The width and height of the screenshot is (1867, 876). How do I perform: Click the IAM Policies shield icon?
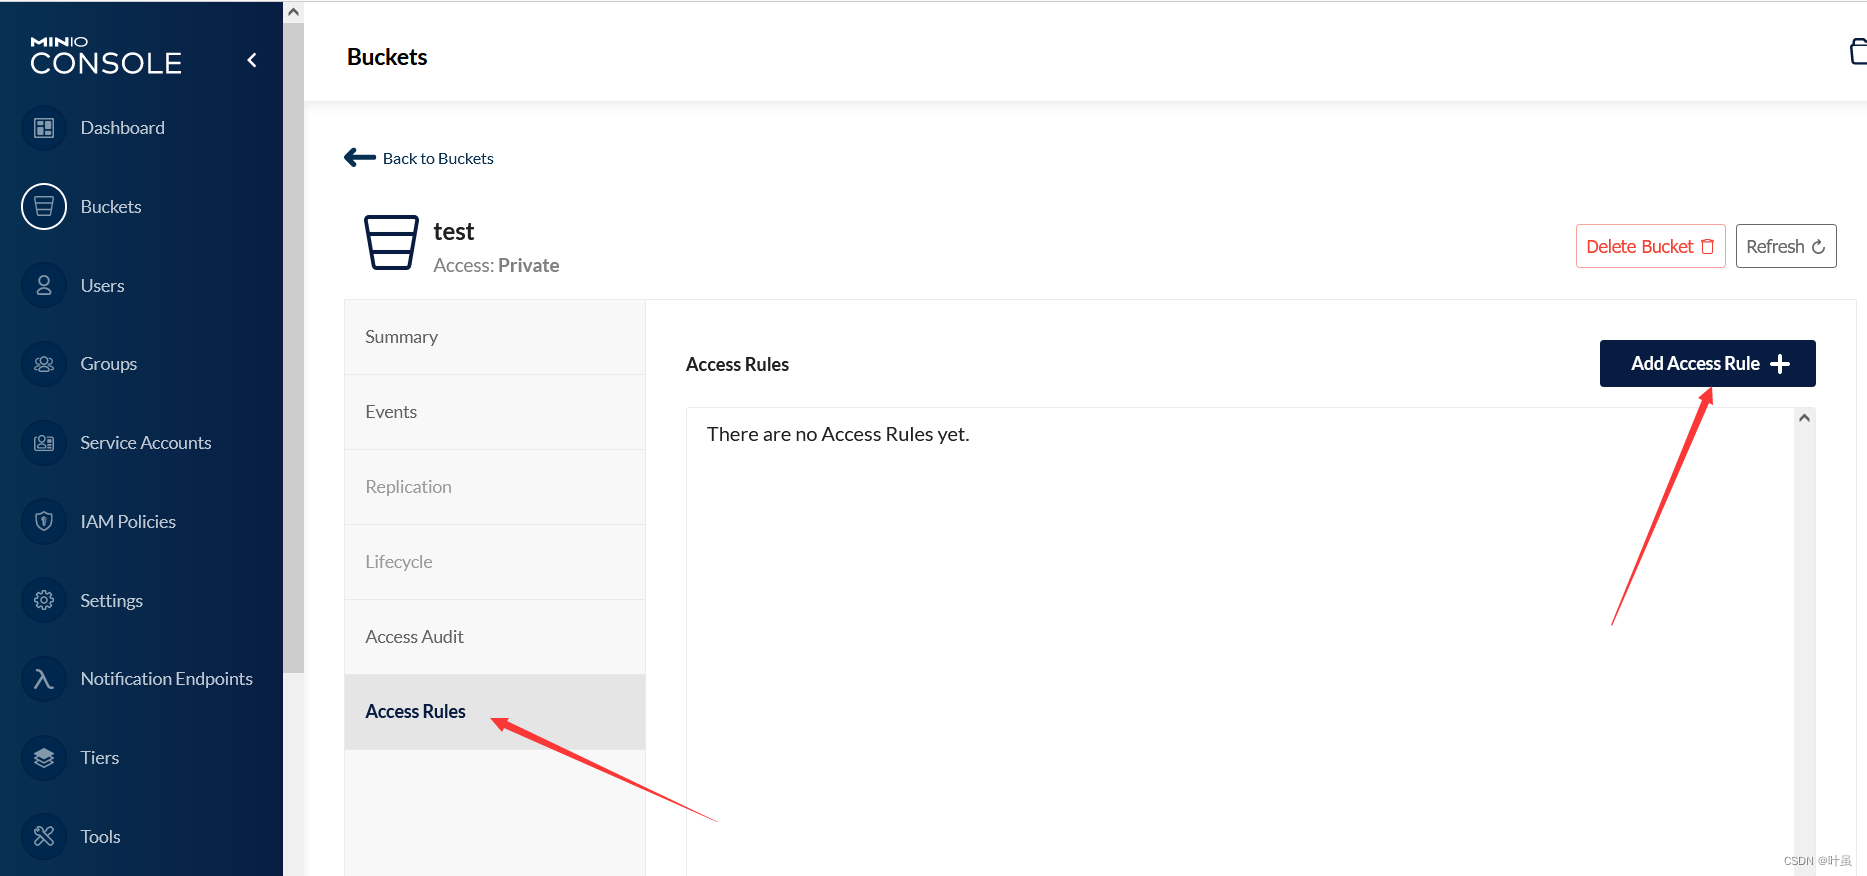pos(44,522)
